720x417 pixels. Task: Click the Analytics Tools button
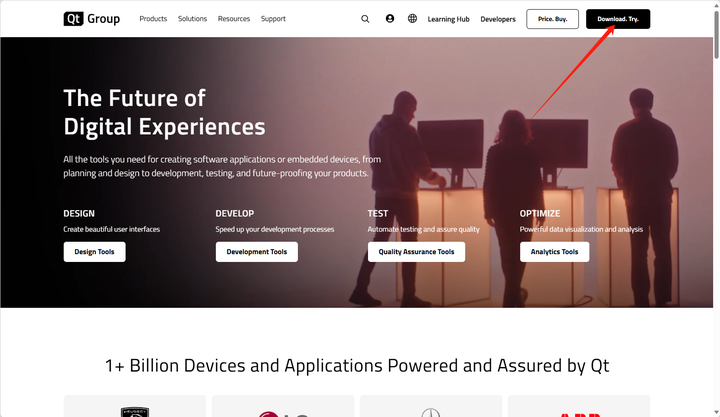(x=554, y=252)
